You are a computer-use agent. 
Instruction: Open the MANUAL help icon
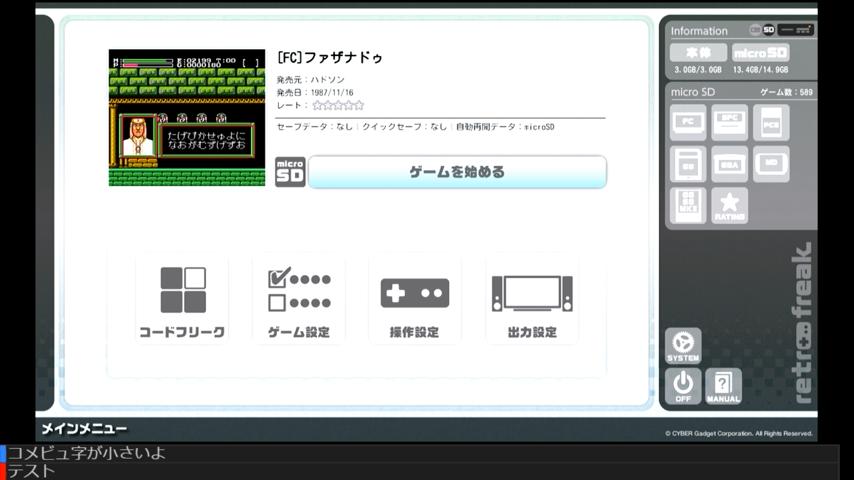coord(723,386)
